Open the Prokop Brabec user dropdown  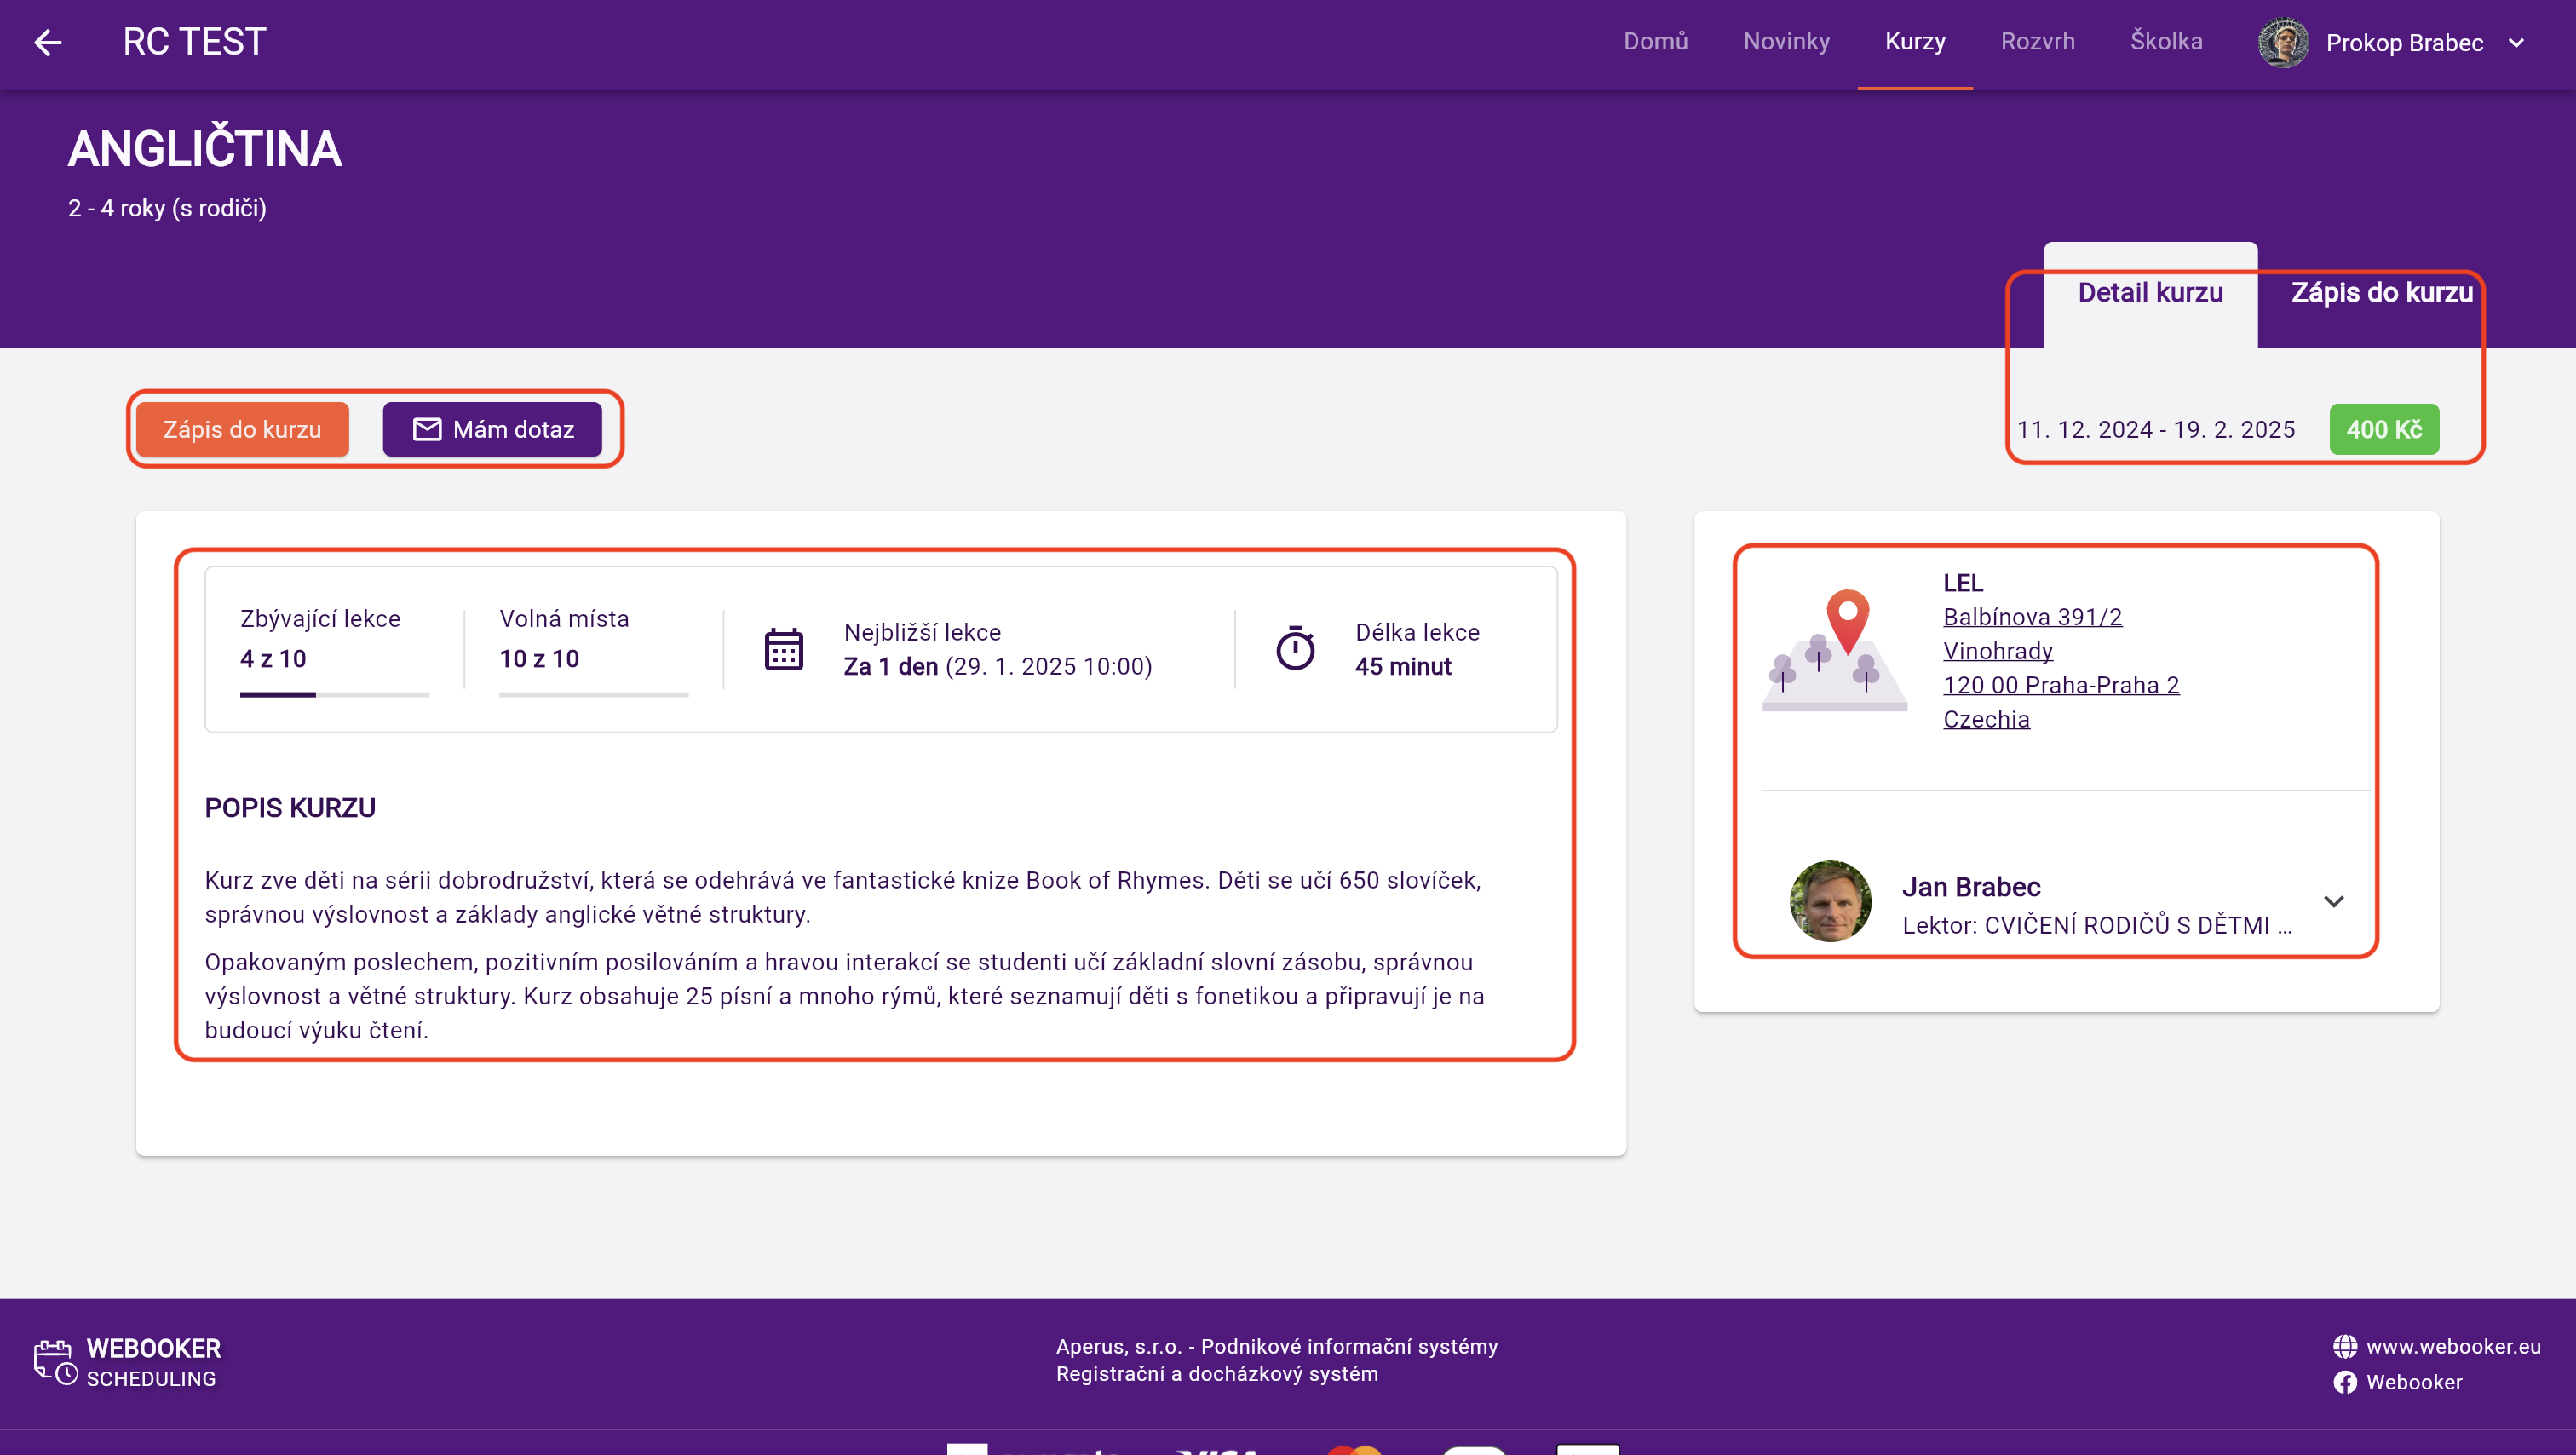pos(2517,43)
